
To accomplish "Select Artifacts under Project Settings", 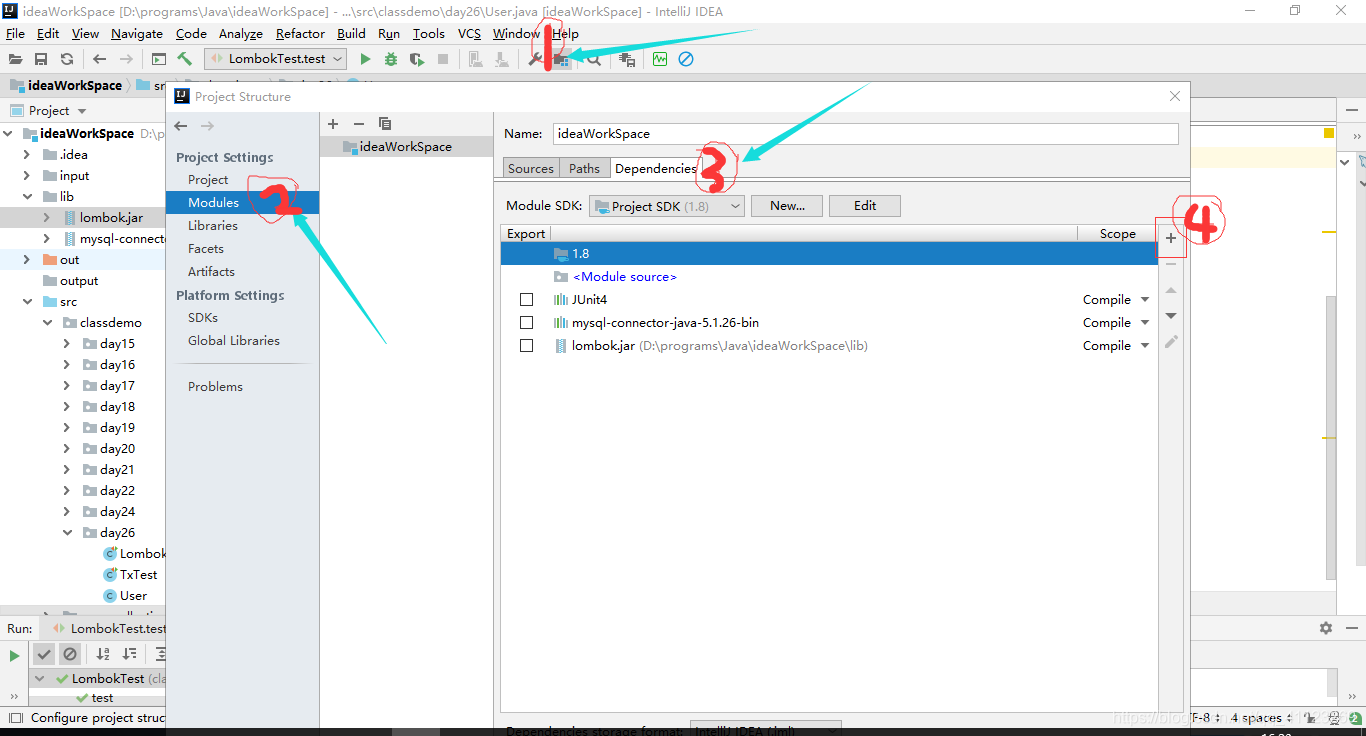I will 211,272.
